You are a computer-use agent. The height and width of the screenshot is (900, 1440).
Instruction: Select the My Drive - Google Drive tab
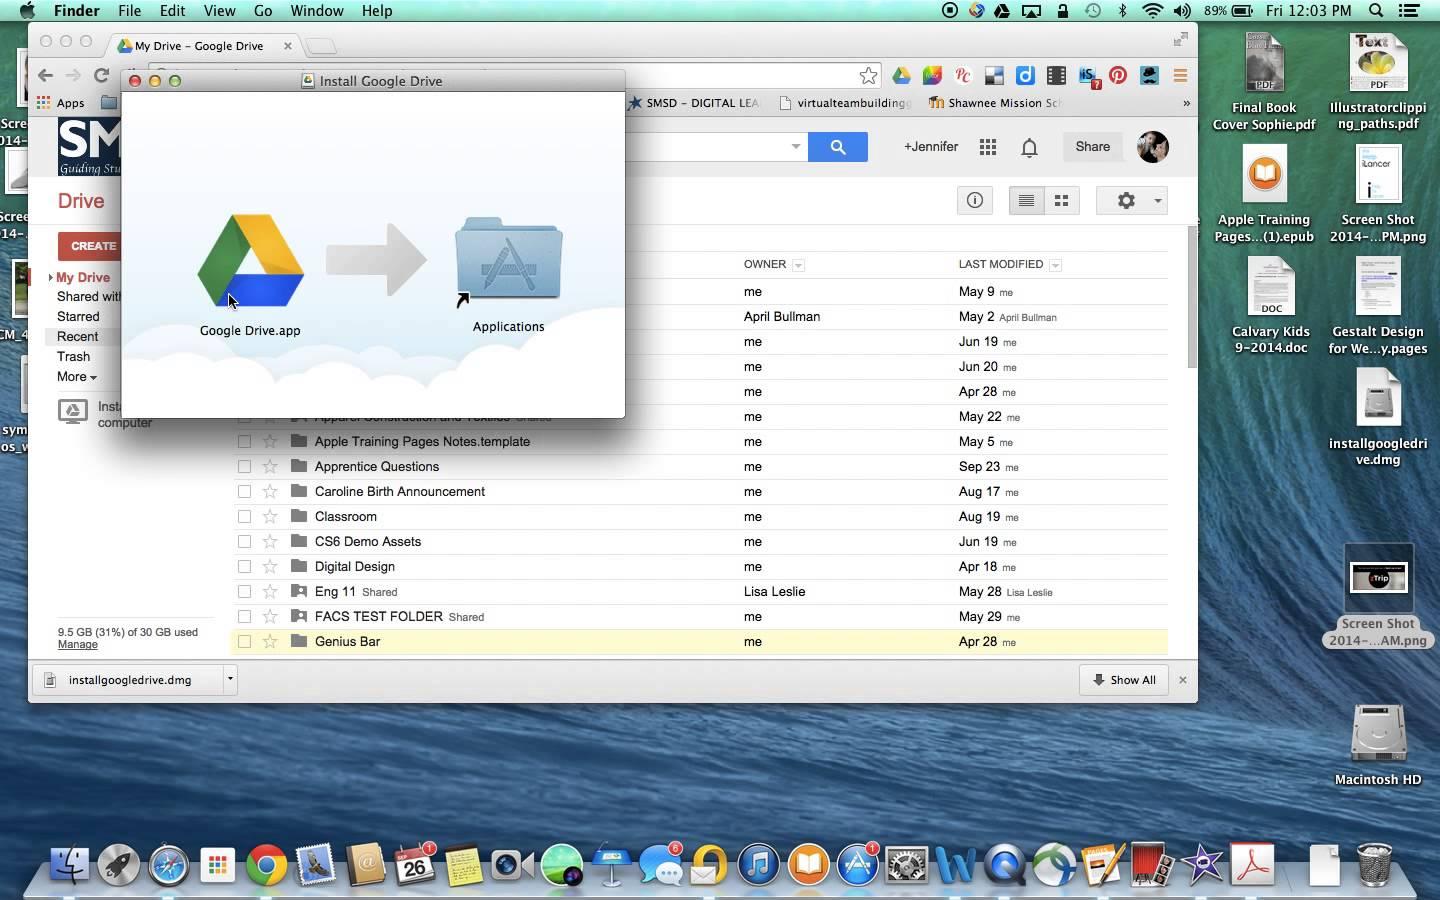pos(205,46)
